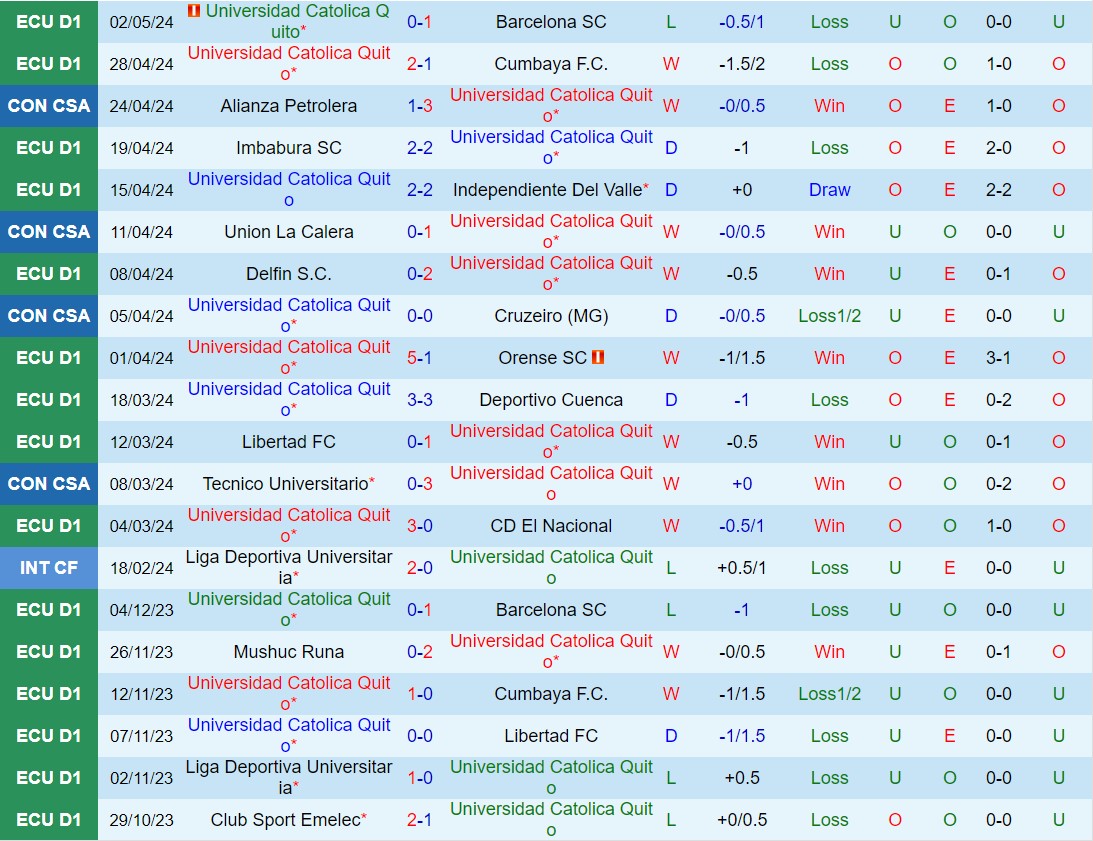The height and width of the screenshot is (841, 1093).
Task: Open the Alianza Petrolera team page
Action: pyautogui.click(x=289, y=105)
